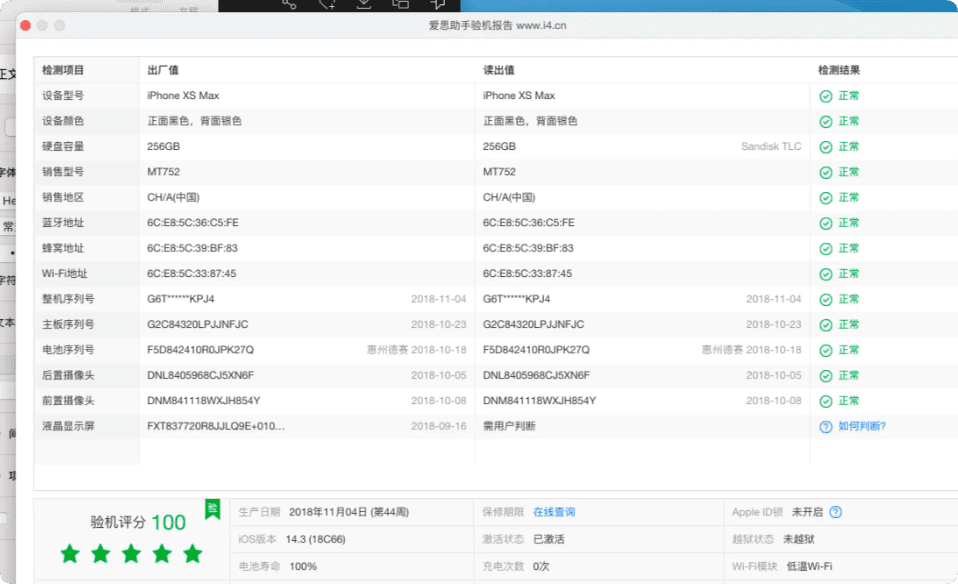
Task: Close the 爱思助手验机报告 window
Action: [26, 25]
